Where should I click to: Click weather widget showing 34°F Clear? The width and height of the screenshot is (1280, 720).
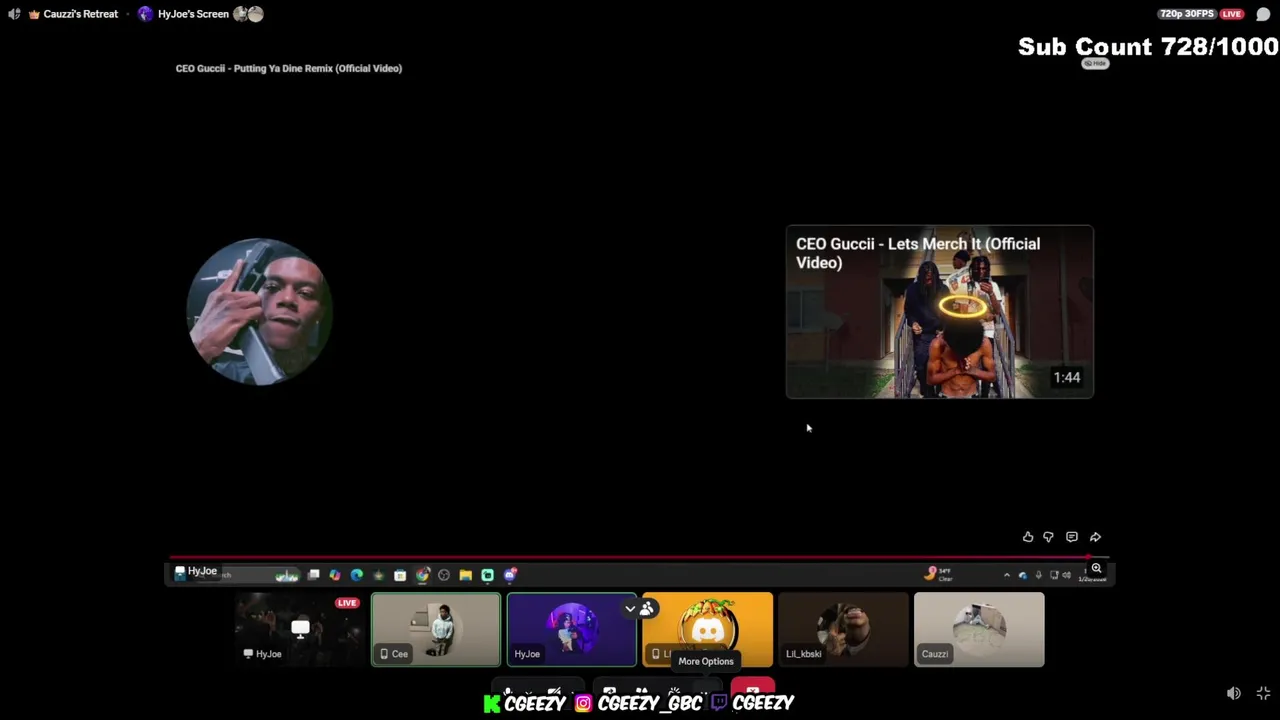(x=938, y=575)
